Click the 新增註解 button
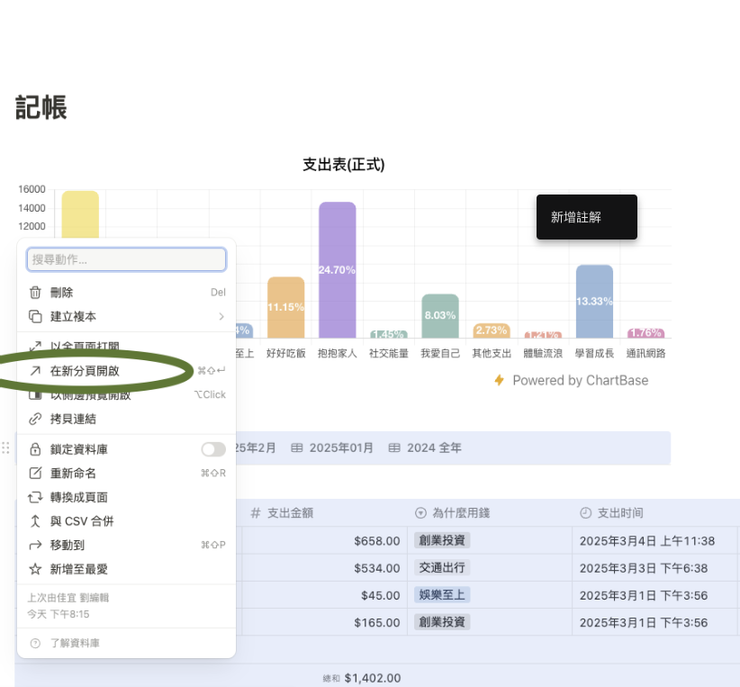Viewport: 740px width, 687px height. 587,217
